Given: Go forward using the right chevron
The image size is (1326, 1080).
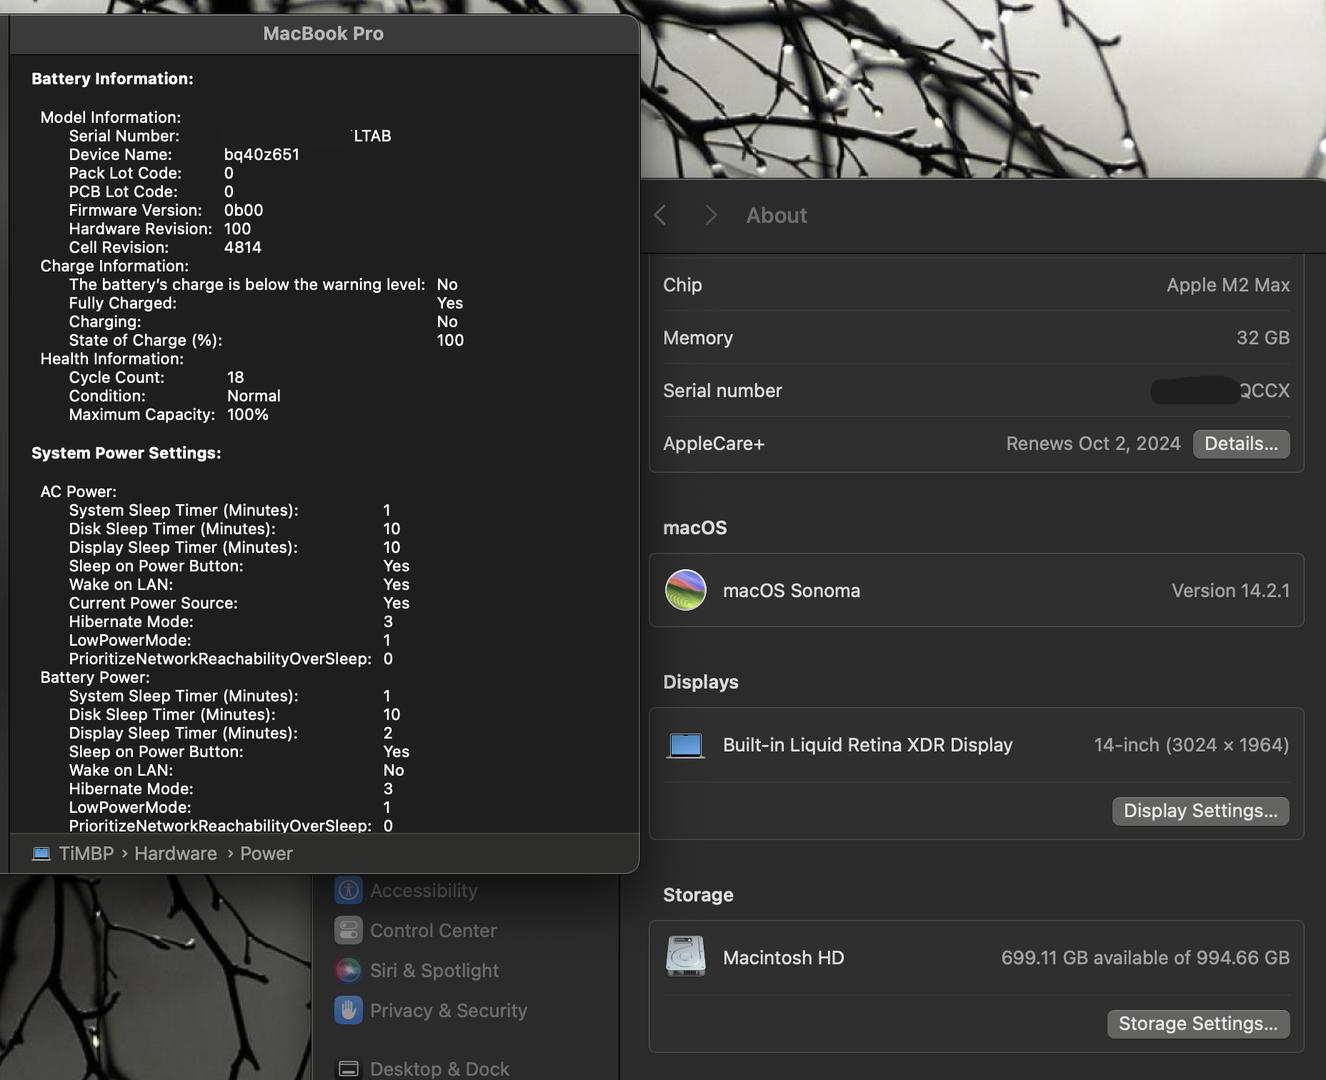Looking at the screenshot, I should [x=710, y=215].
